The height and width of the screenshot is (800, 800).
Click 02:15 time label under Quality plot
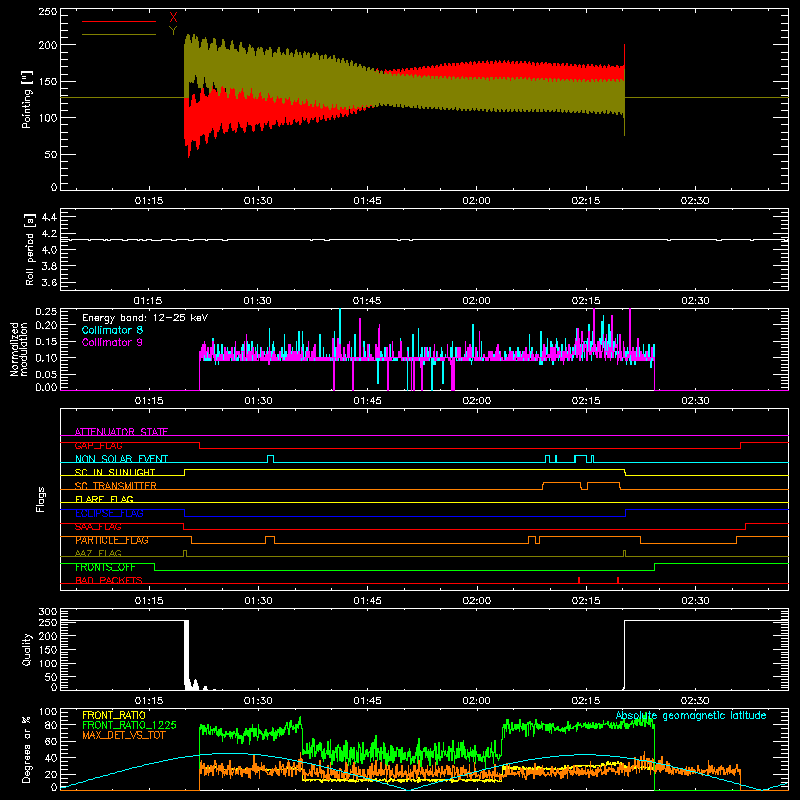click(x=586, y=701)
